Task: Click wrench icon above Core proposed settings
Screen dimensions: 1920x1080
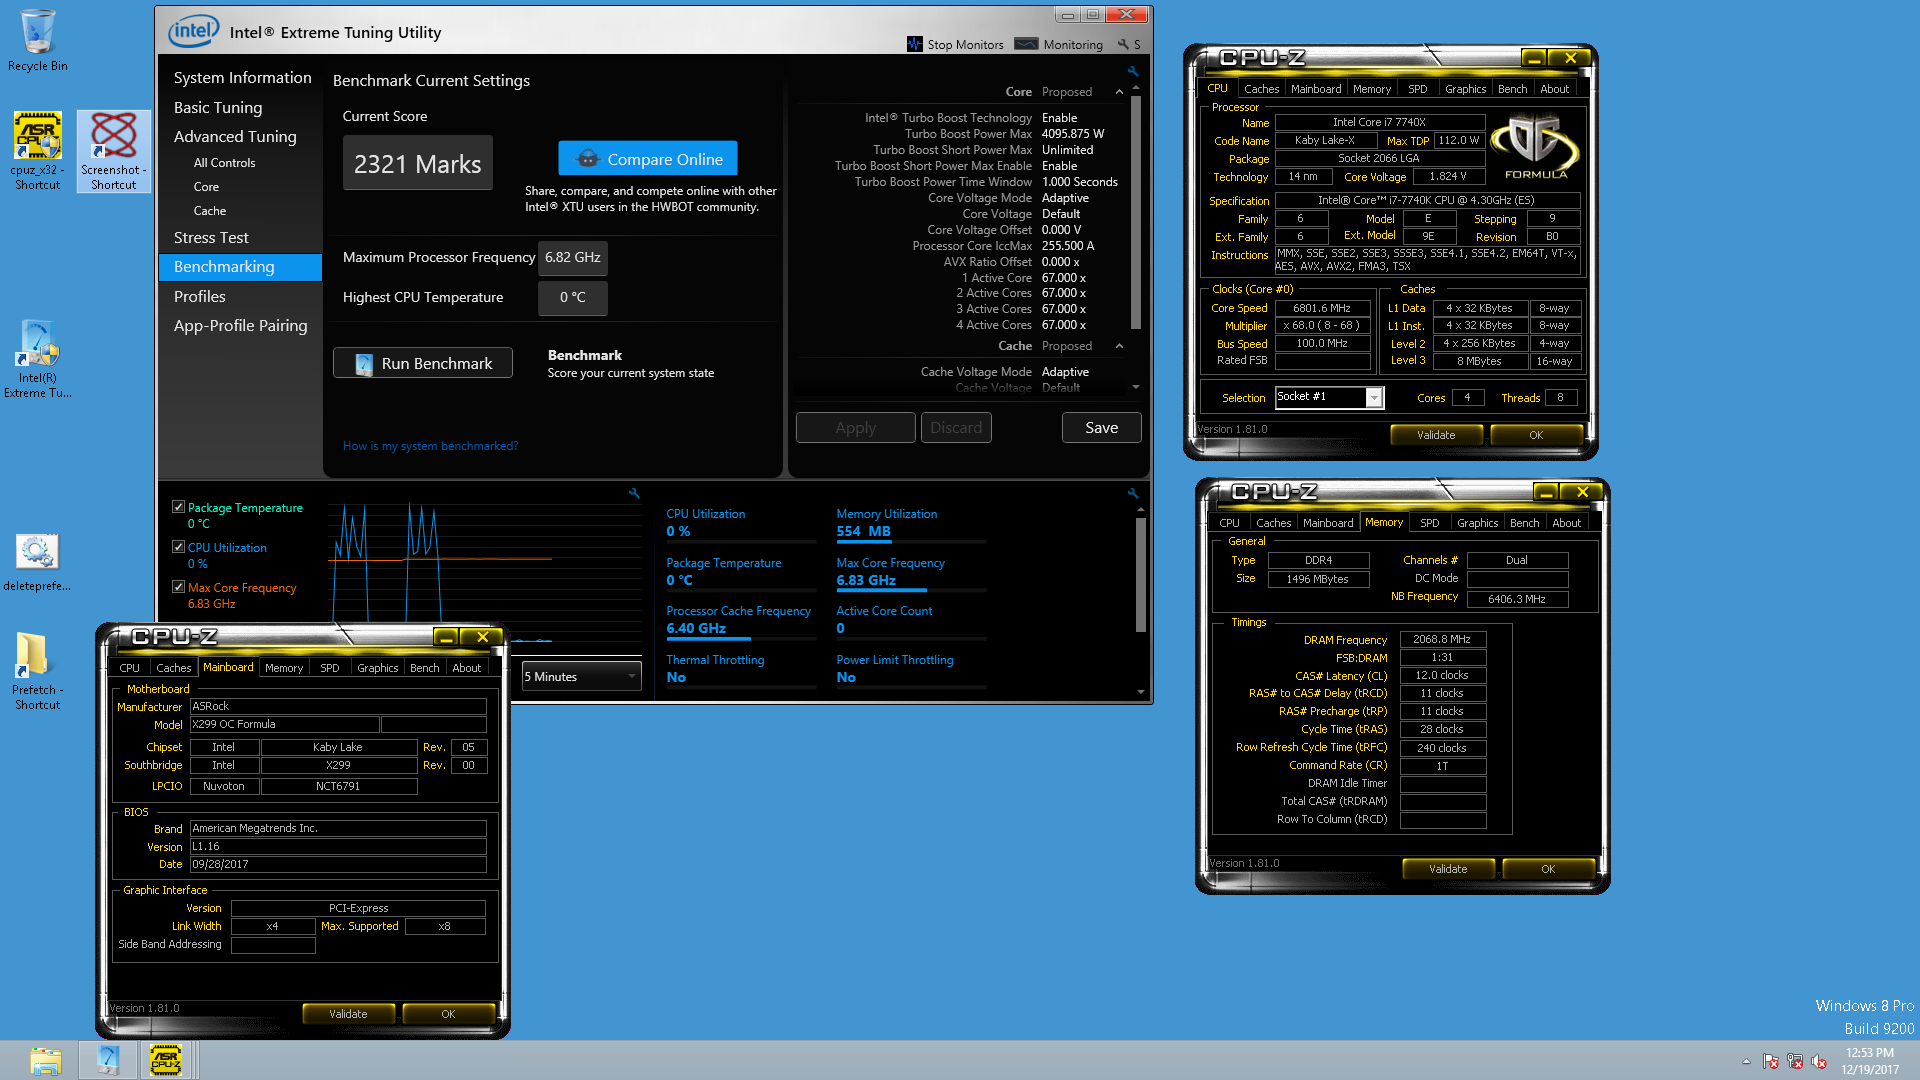Action: coord(1133,71)
